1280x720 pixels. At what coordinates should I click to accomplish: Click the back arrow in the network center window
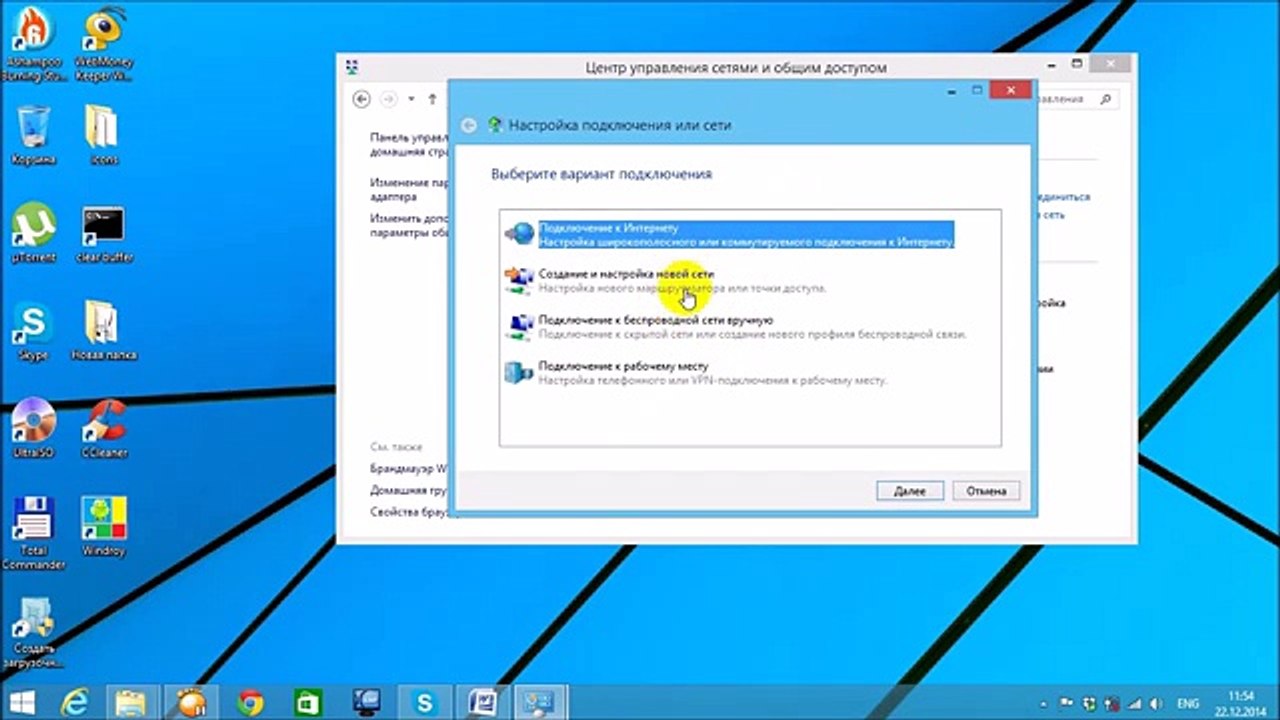[x=362, y=99]
